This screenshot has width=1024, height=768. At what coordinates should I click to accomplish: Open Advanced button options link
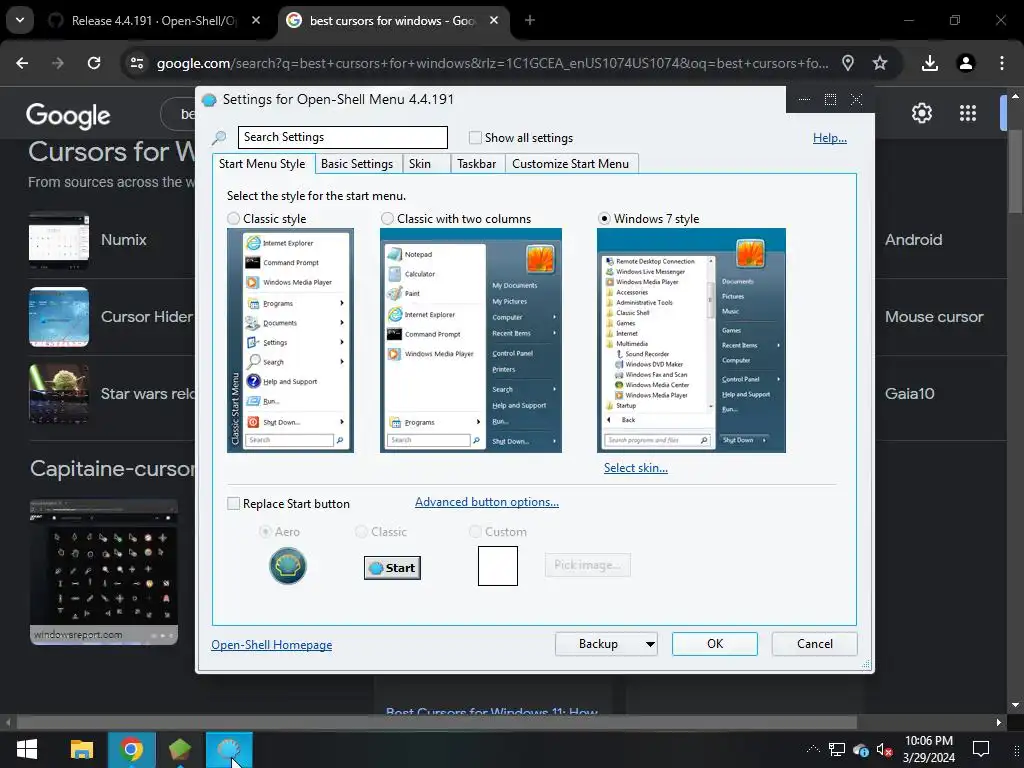click(x=487, y=502)
